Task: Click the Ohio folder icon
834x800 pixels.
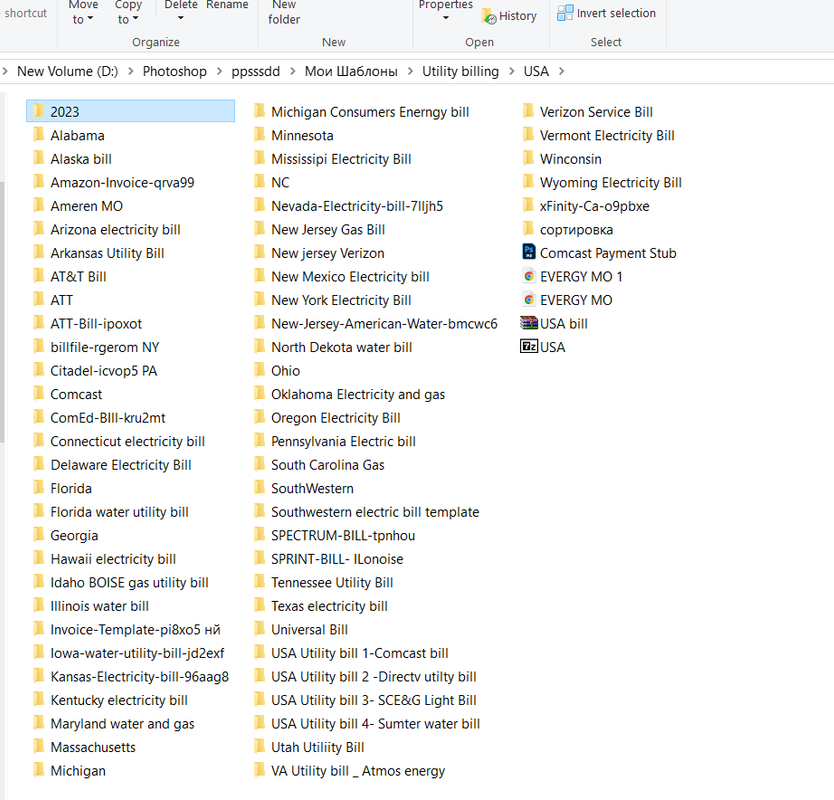Action: pyautogui.click(x=260, y=370)
